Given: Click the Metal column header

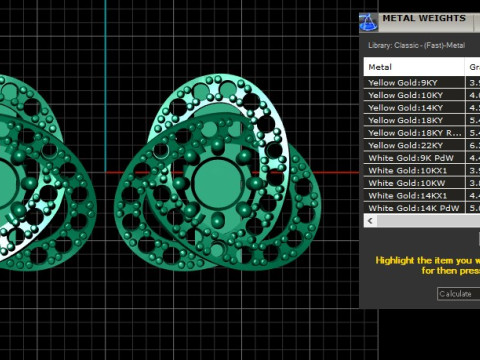Looking at the screenshot, I should point(414,67).
